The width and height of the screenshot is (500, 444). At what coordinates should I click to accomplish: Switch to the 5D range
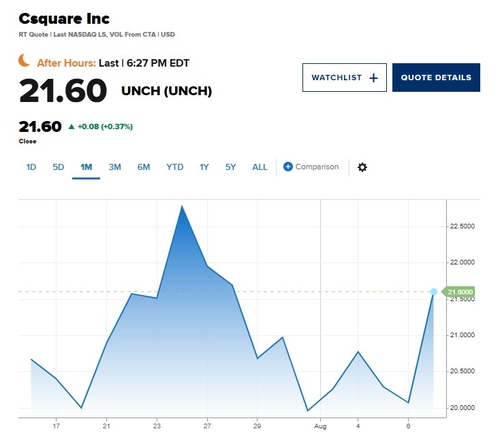click(x=58, y=167)
